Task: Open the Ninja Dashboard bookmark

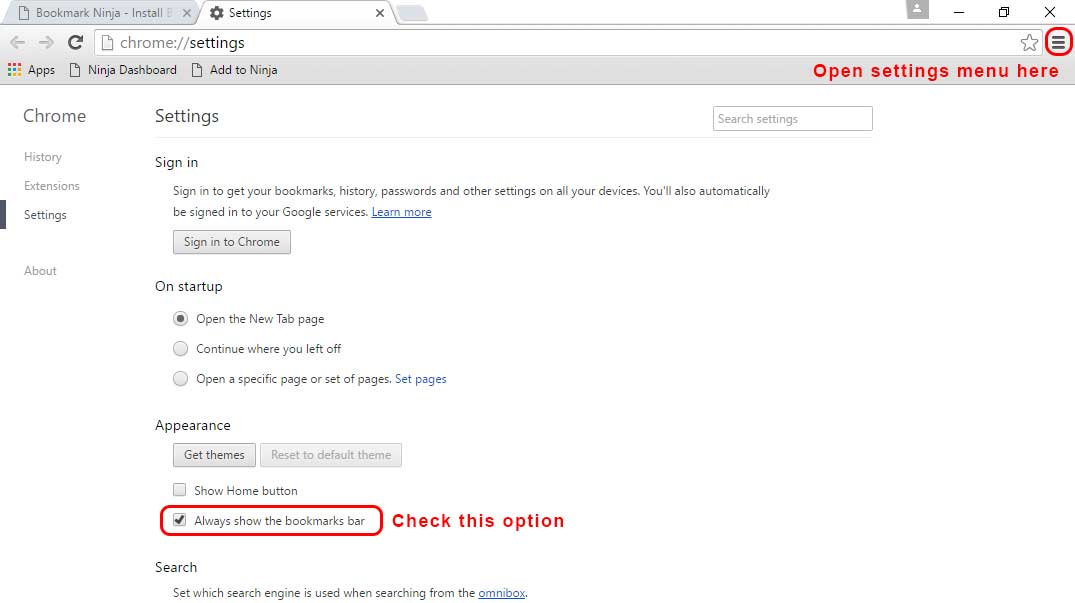Action: (123, 70)
